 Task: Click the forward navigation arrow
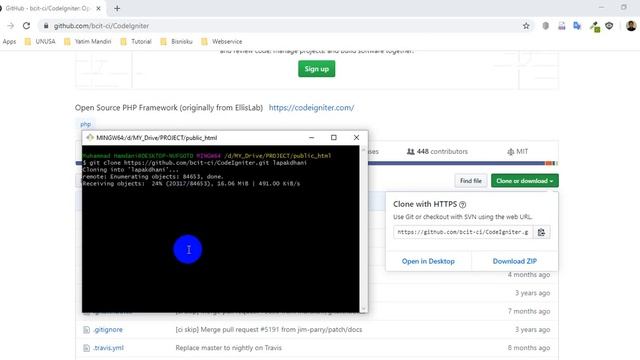[x=11, y=26]
